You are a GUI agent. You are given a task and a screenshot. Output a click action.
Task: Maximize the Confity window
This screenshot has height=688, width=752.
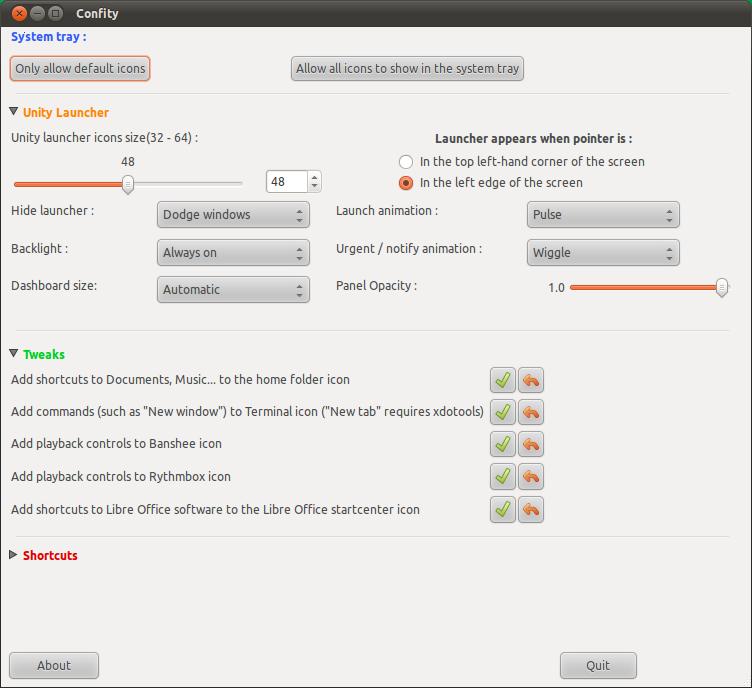56,13
